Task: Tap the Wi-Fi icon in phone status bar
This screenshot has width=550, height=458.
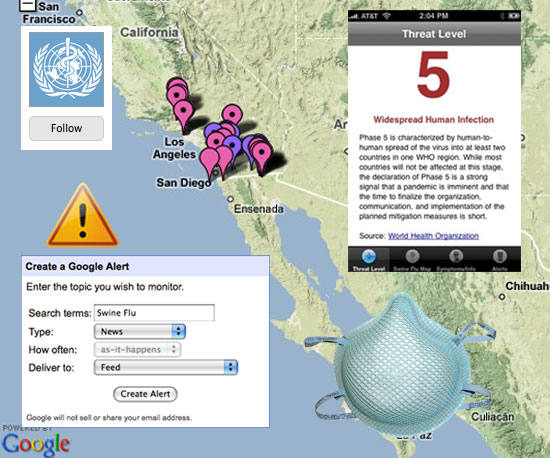Action: coord(387,16)
